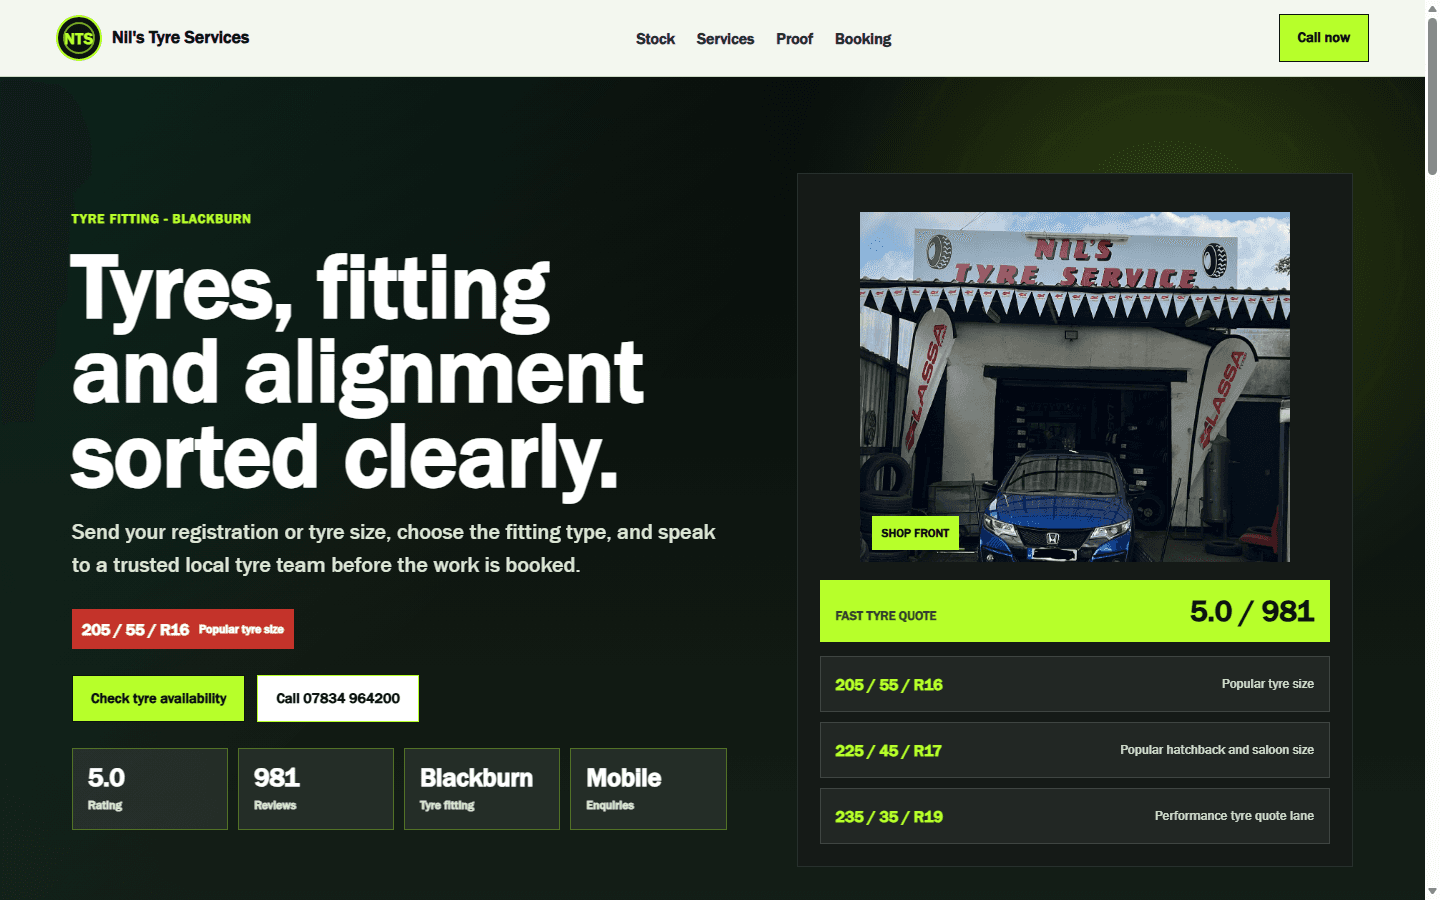
Task: Click the Call now button
Action: click(1324, 38)
